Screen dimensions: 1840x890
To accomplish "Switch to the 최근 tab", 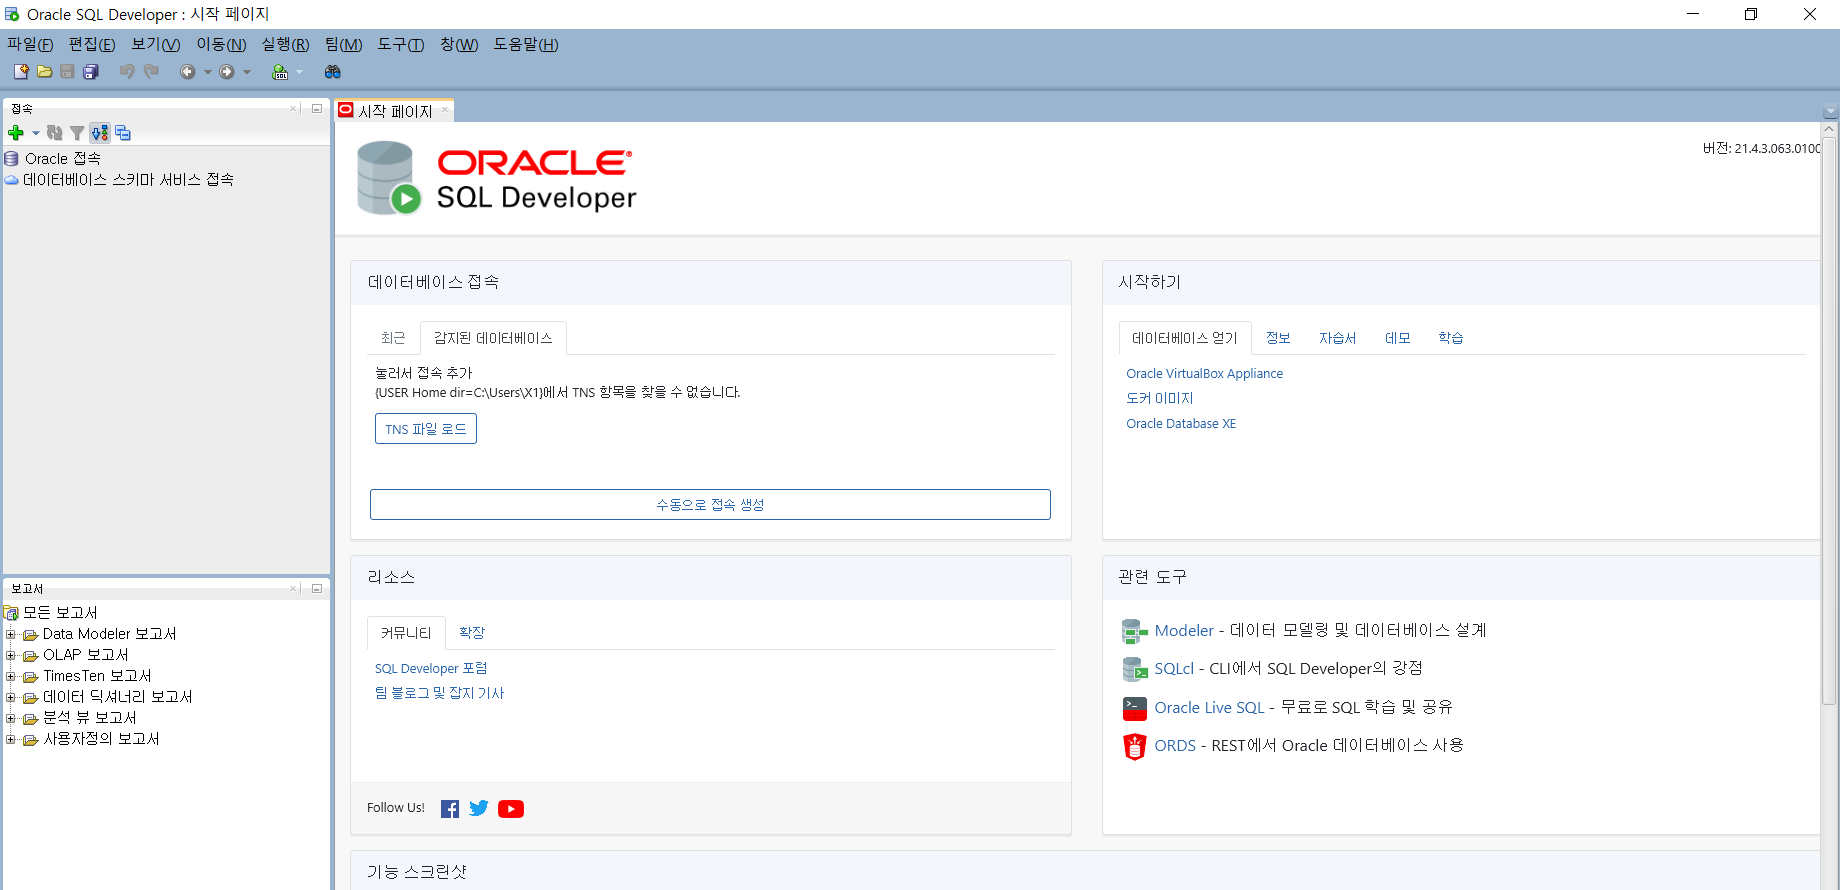I will [393, 338].
